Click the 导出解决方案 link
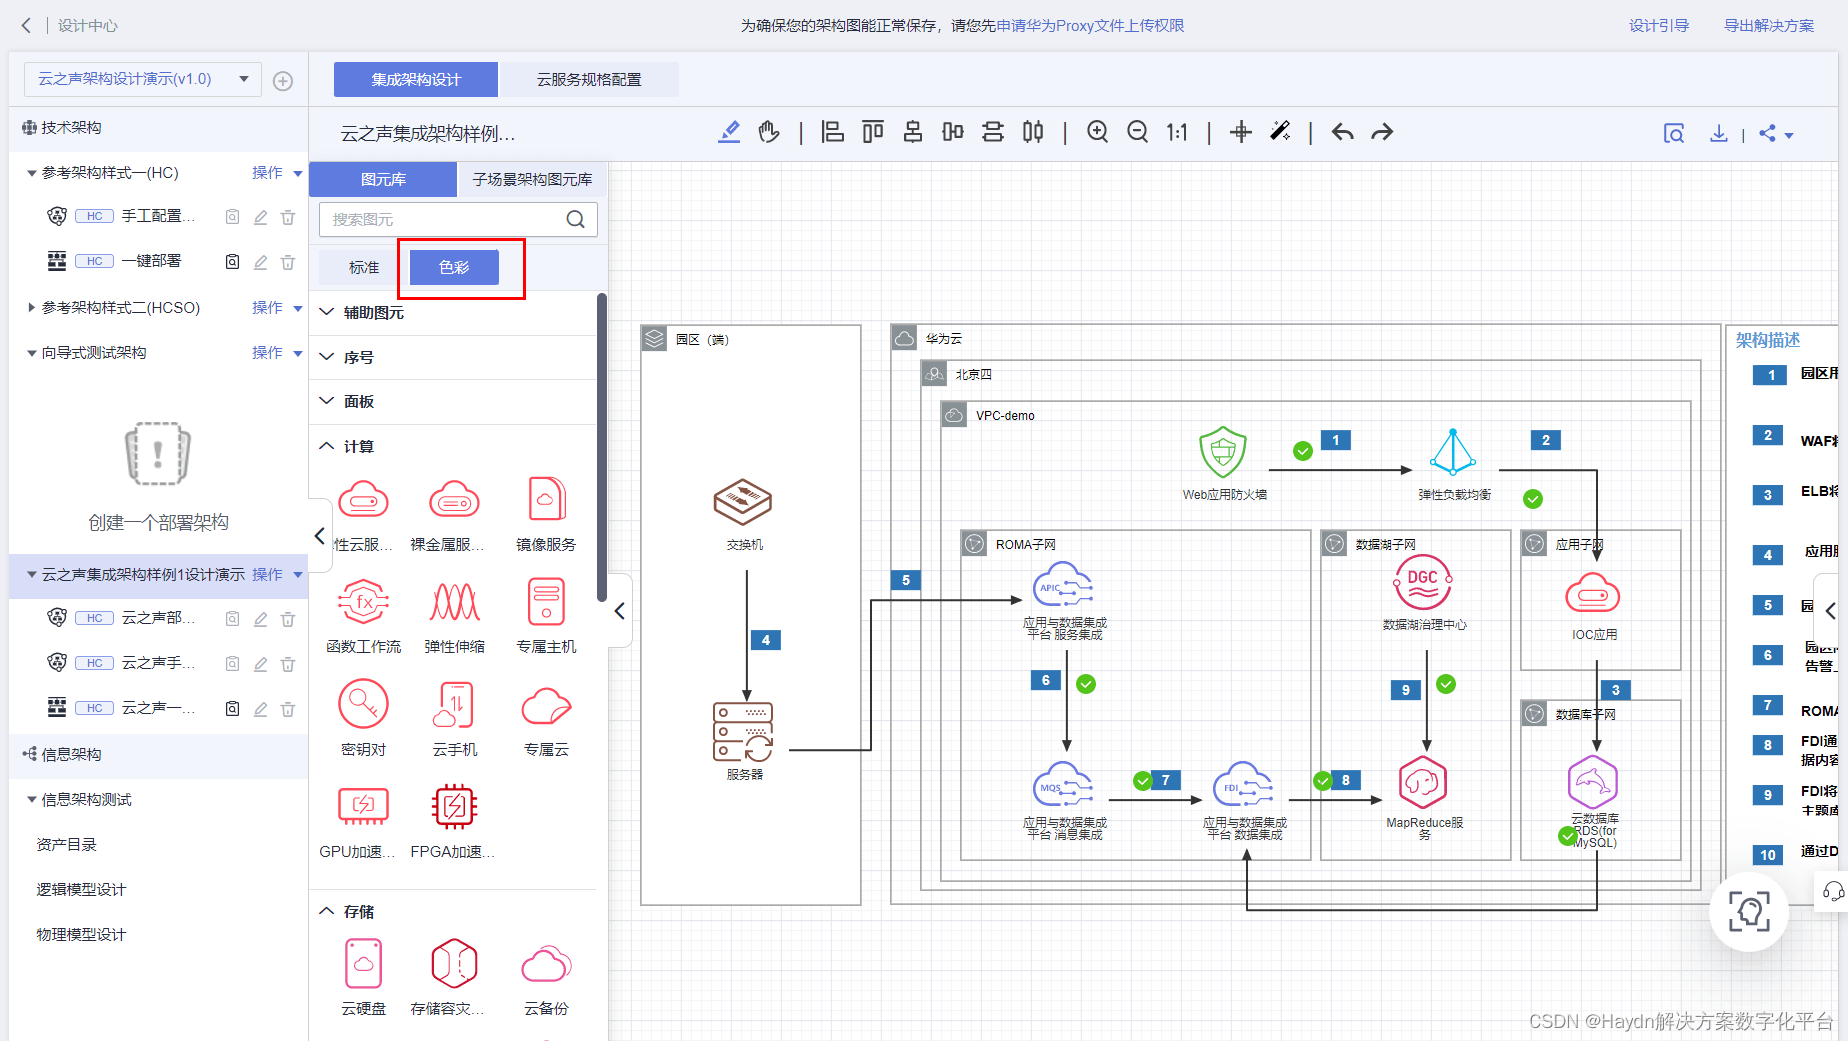 (x=1769, y=26)
